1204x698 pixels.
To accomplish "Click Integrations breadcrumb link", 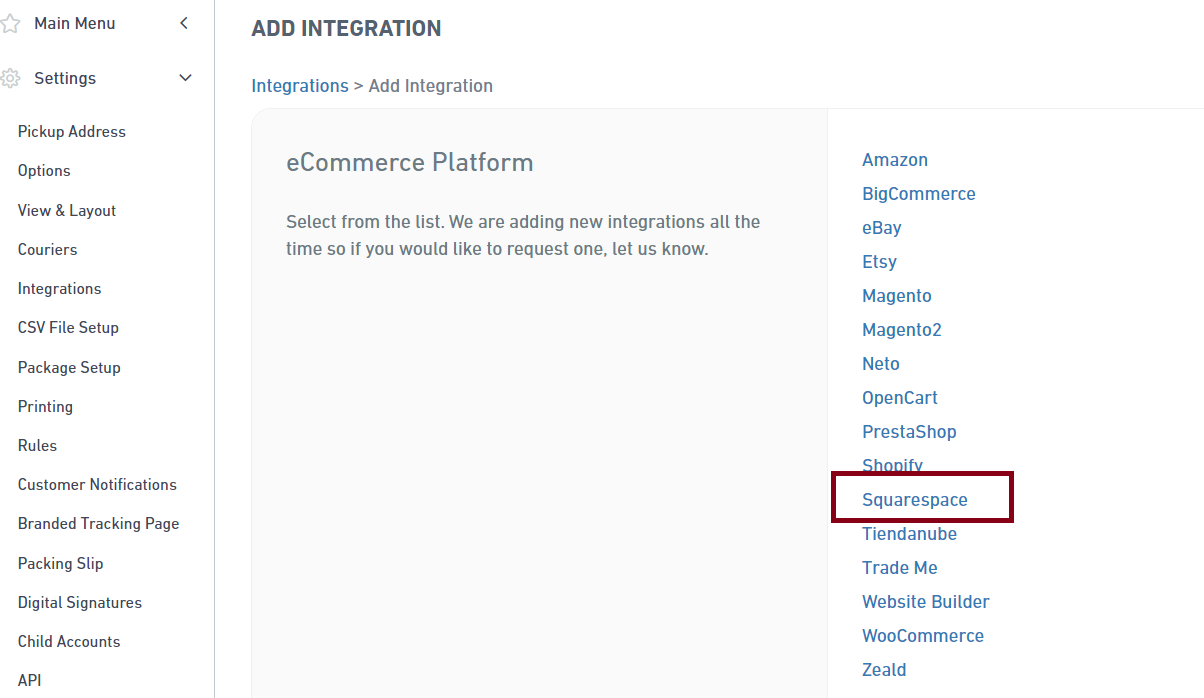I will point(300,86).
